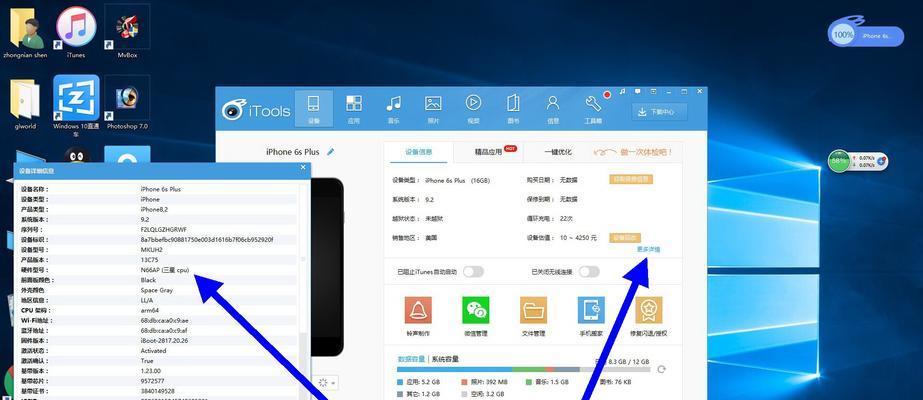Open the 视频 (Video) section in iTools
The height and width of the screenshot is (400, 923).
pos(473,109)
